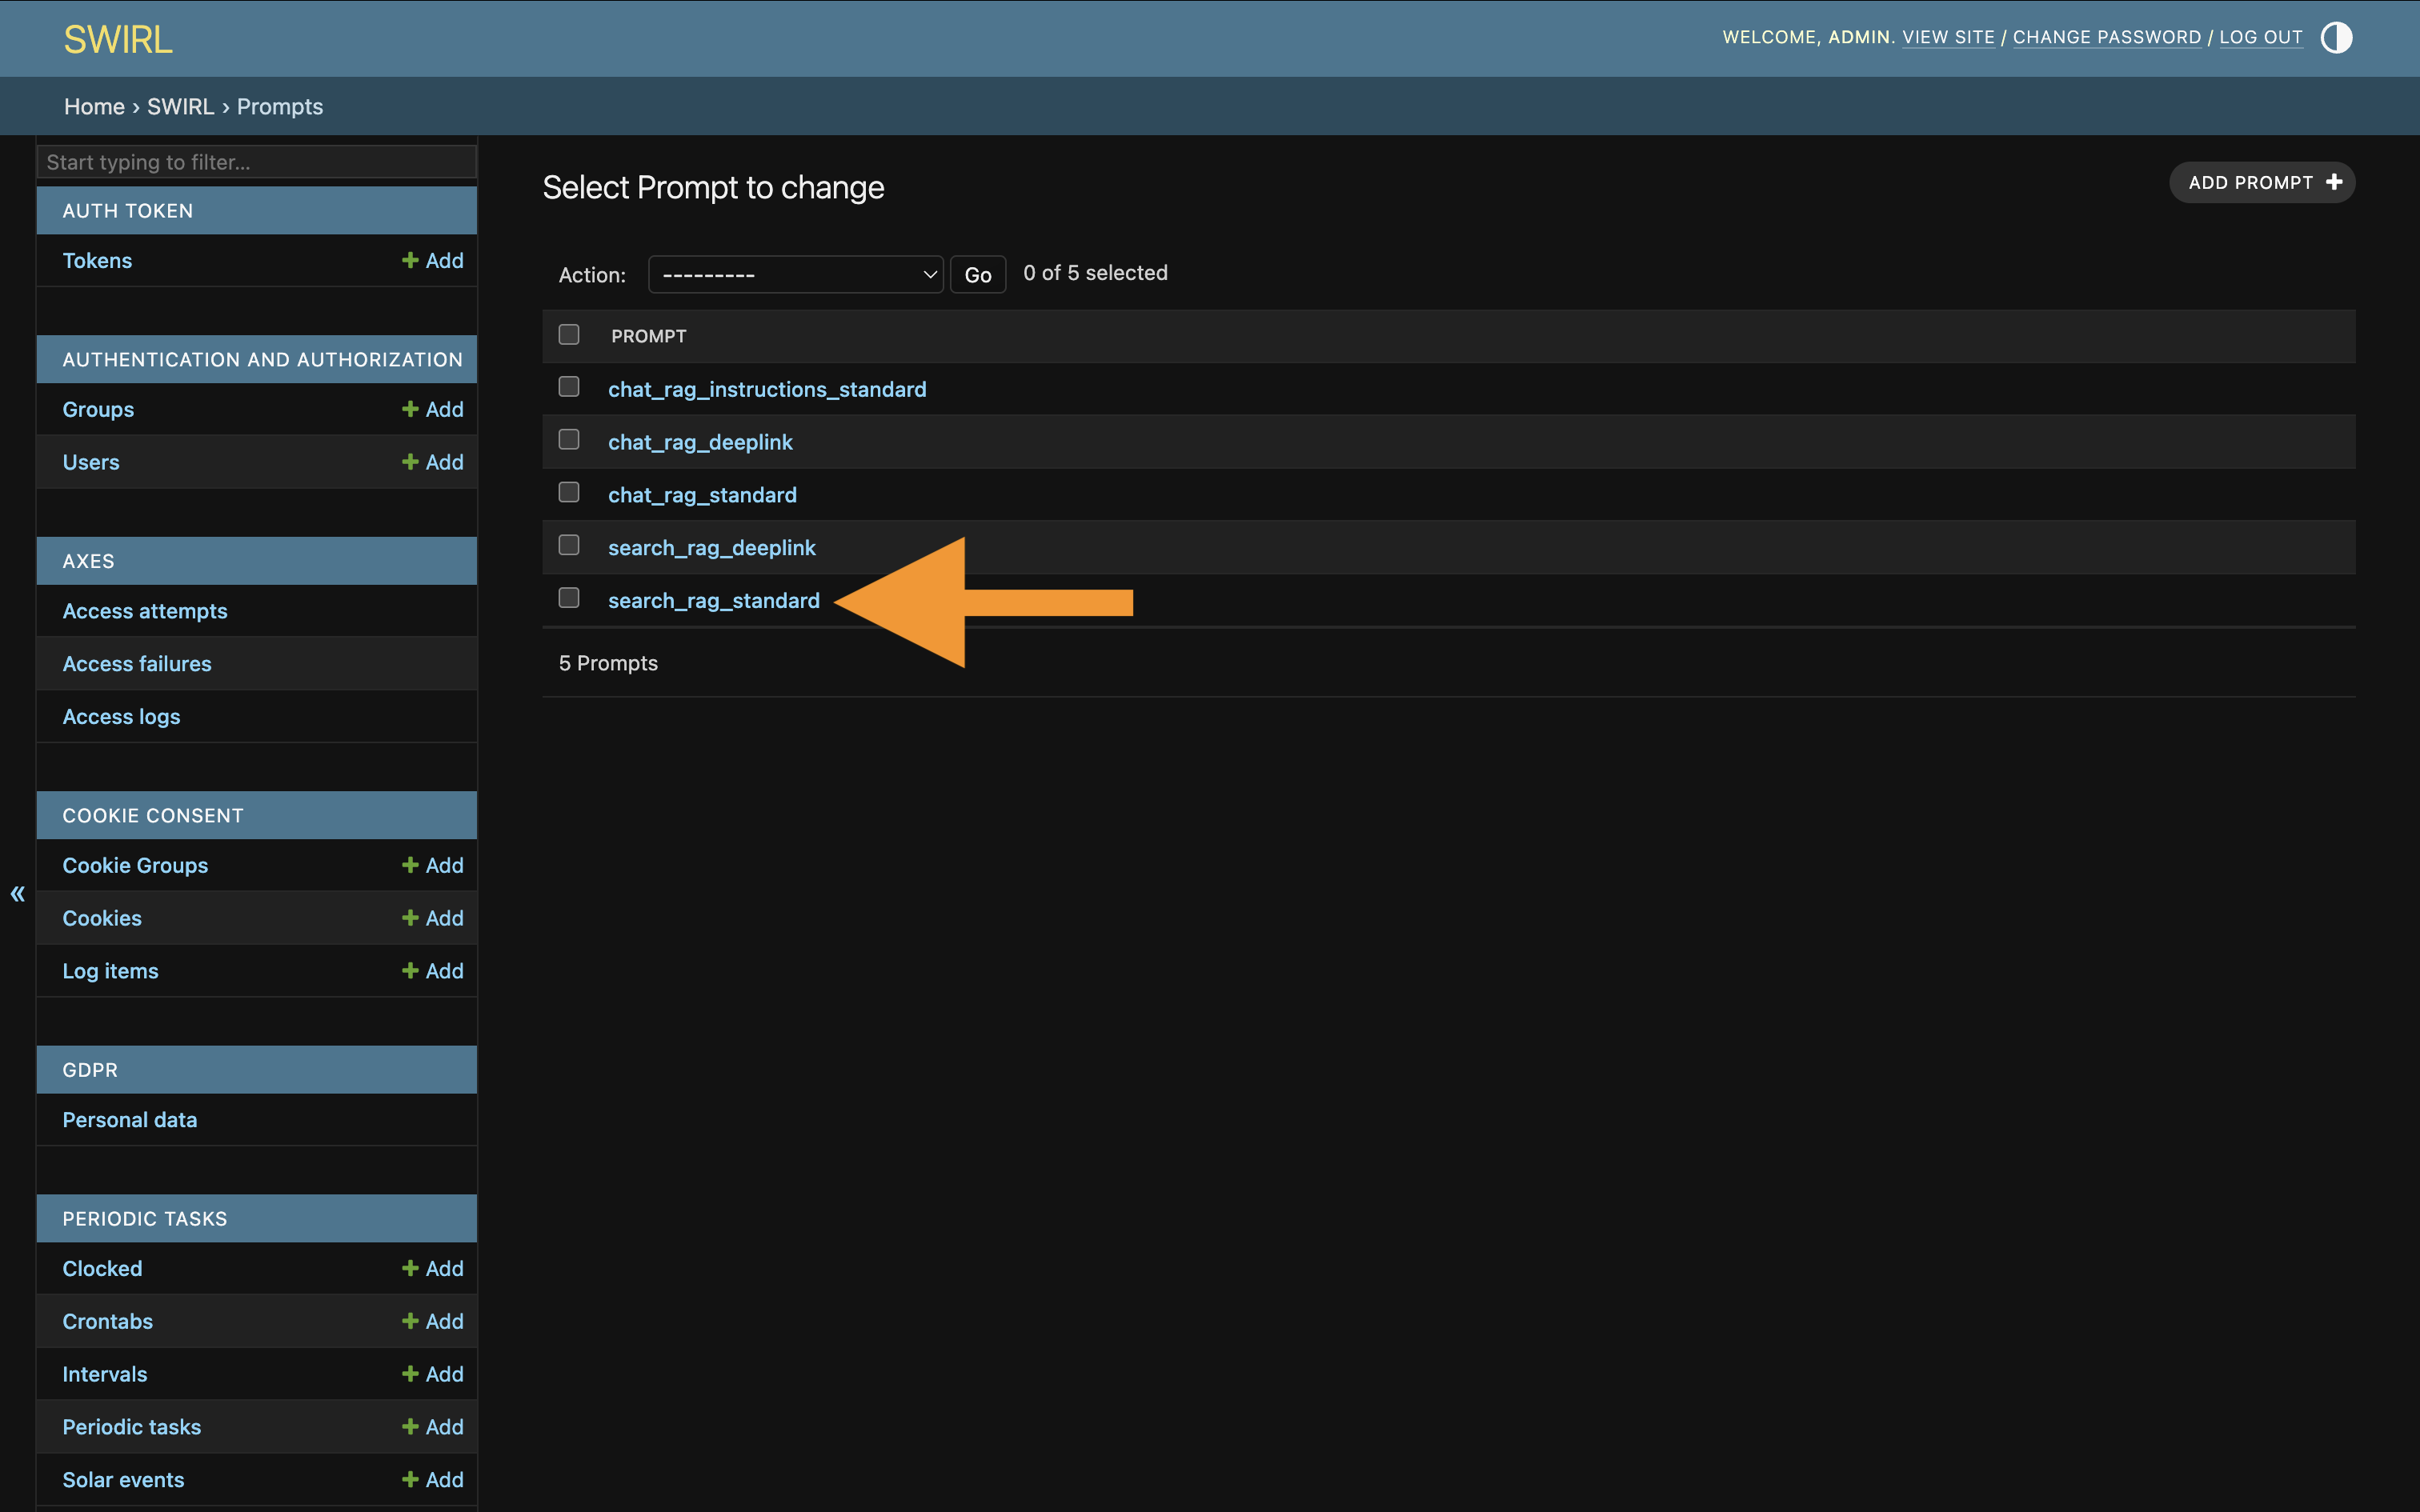Click the plus icon to add a Token

coord(412,260)
